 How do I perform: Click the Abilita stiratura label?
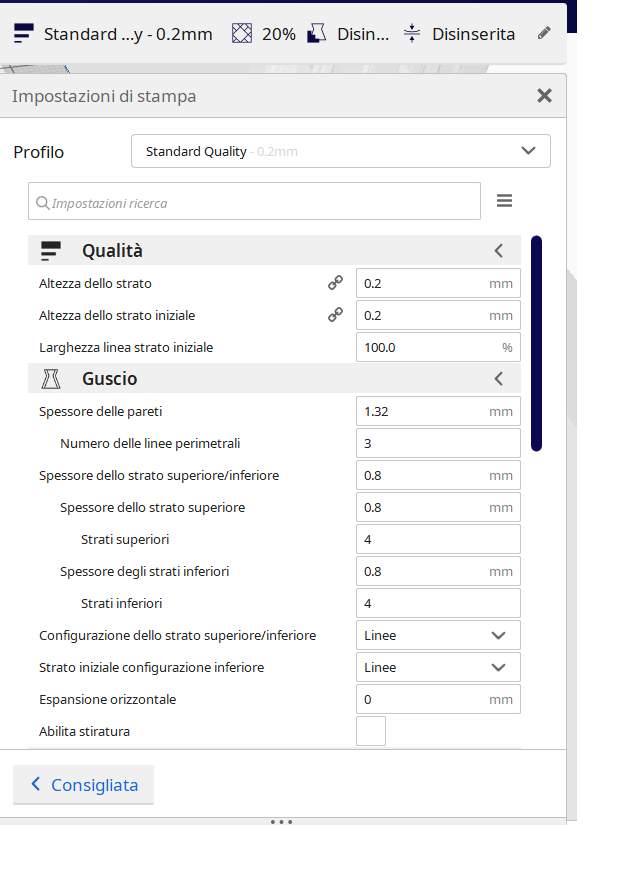point(85,731)
